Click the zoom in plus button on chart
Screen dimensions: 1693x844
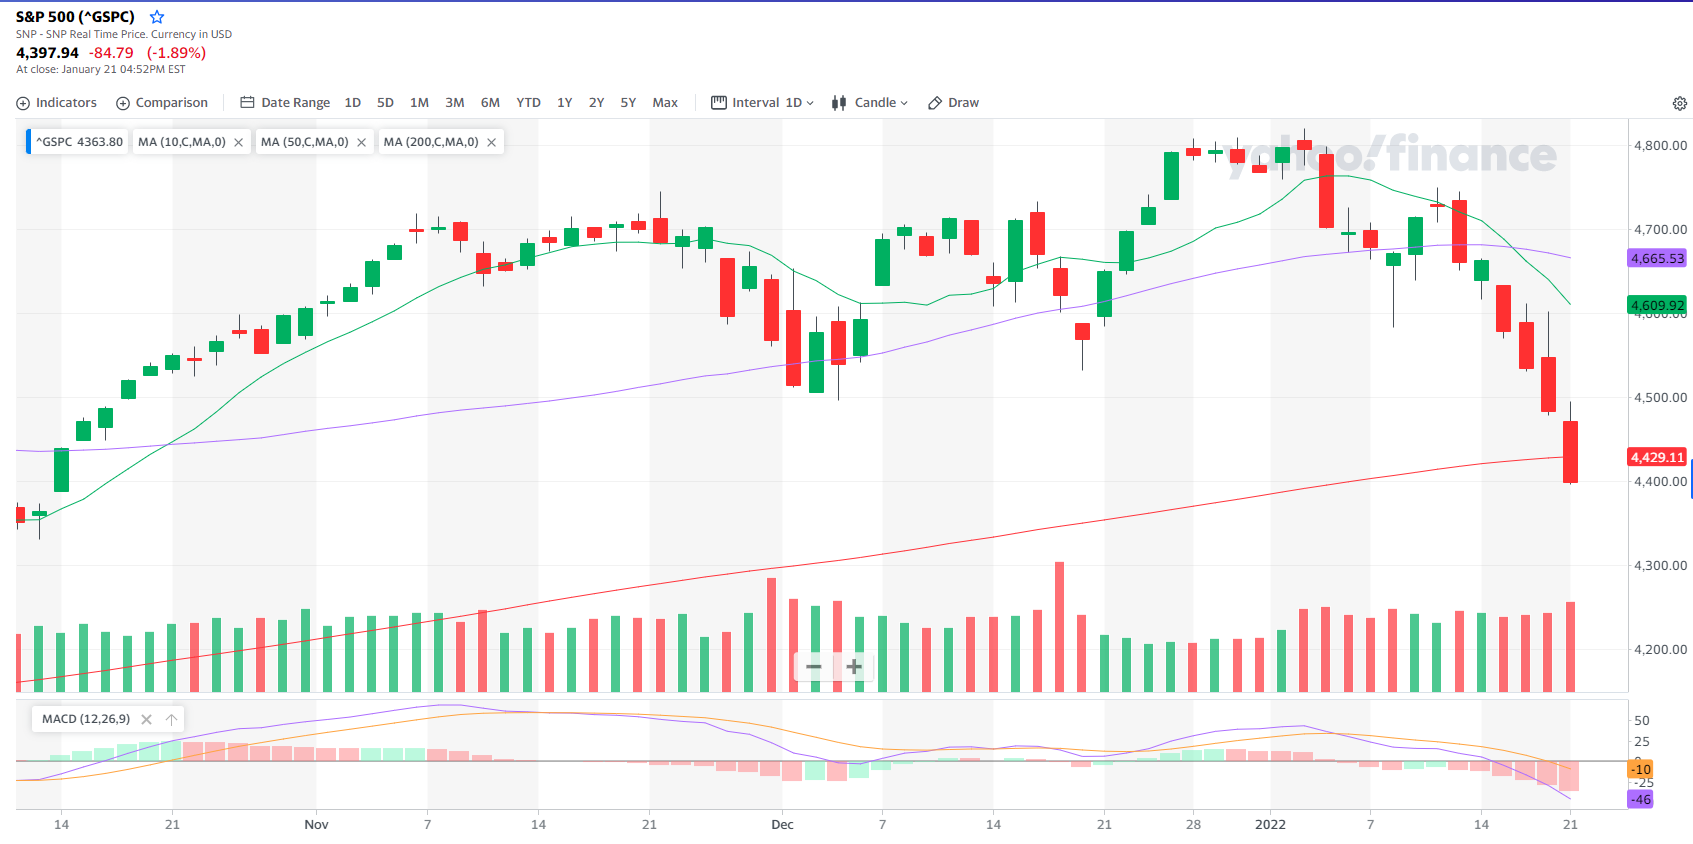pos(854,666)
